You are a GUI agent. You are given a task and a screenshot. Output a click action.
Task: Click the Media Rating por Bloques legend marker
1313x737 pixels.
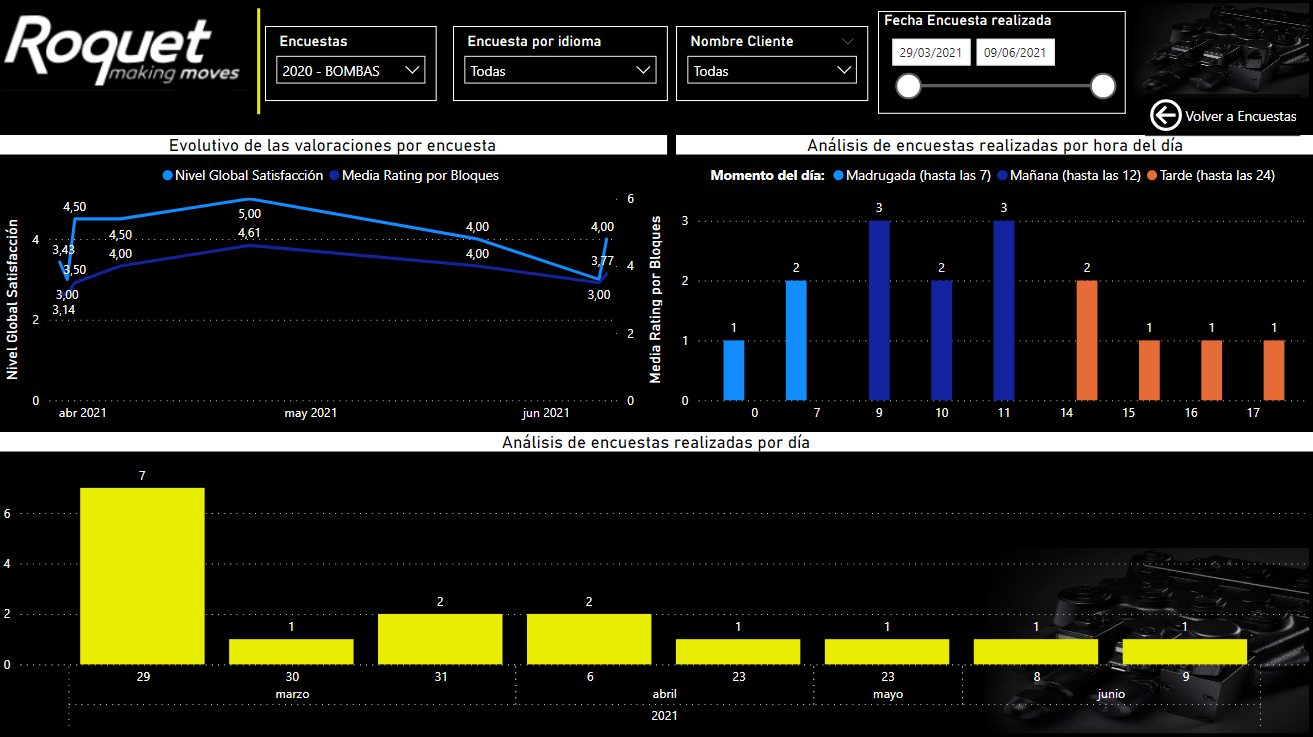pos(335,175)
